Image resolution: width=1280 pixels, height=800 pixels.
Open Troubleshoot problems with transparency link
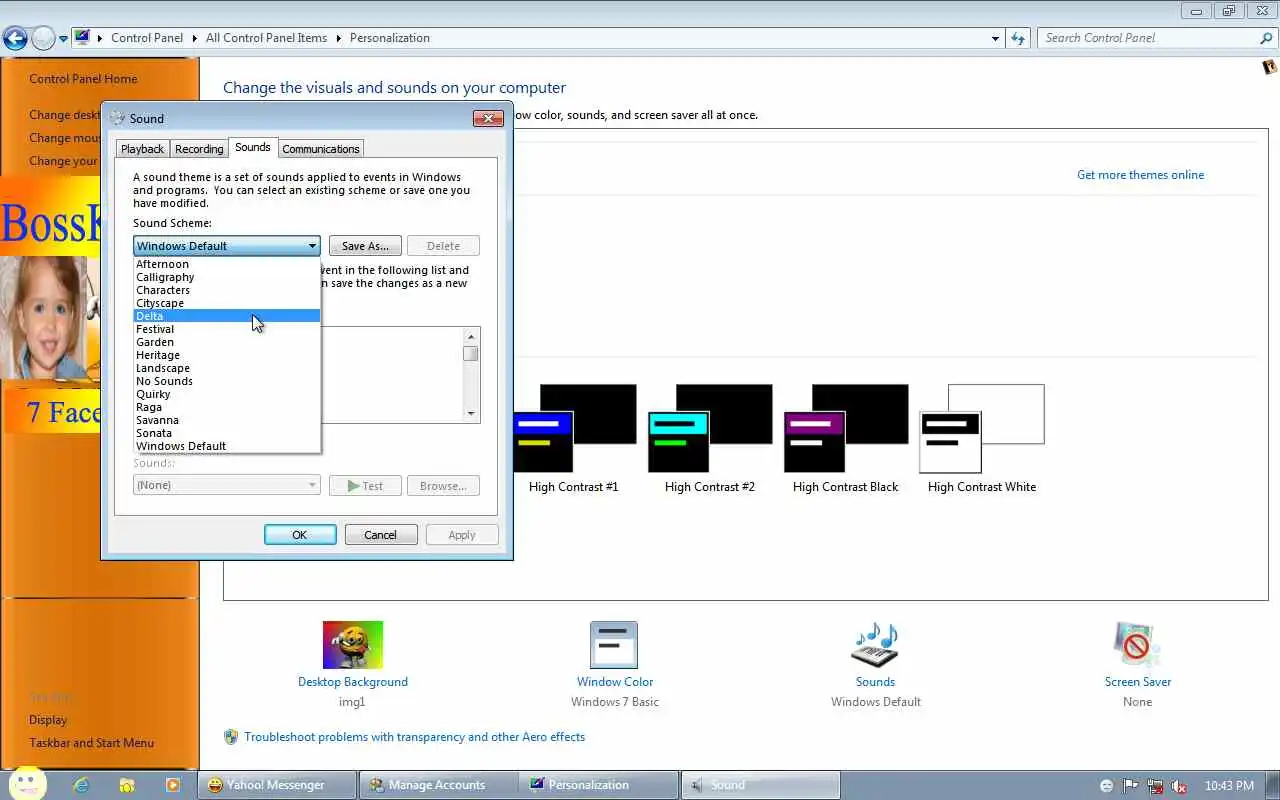[414, 737]
